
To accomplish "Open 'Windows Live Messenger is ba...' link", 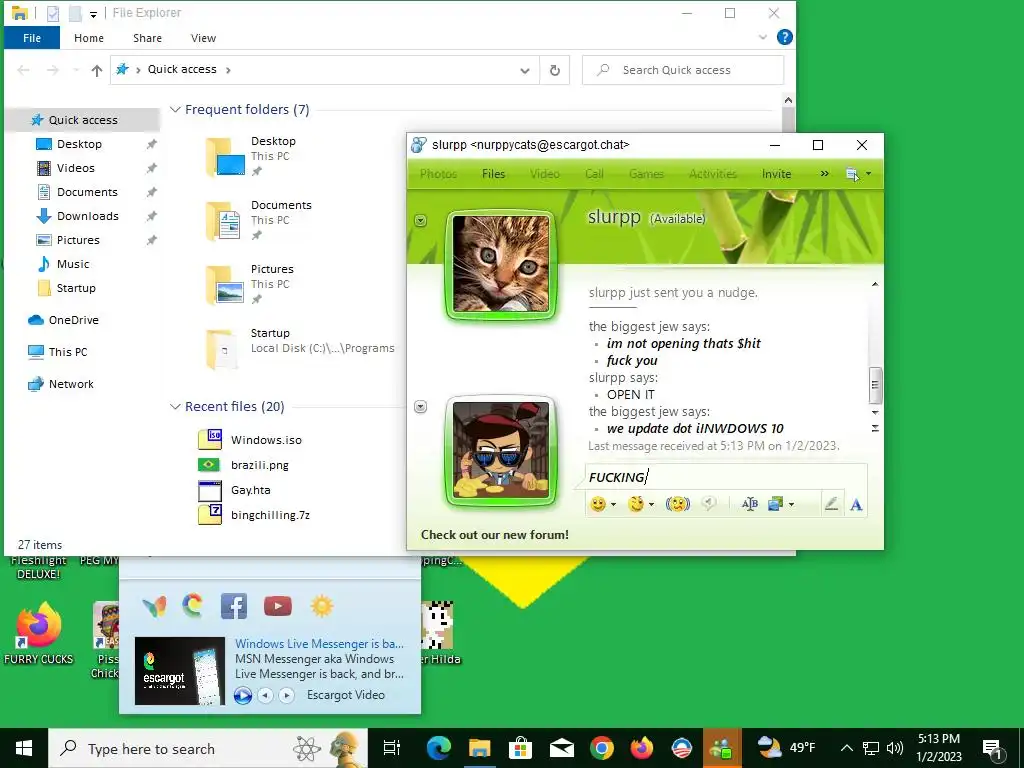I will pyautogui.click(x=319, y=644).
